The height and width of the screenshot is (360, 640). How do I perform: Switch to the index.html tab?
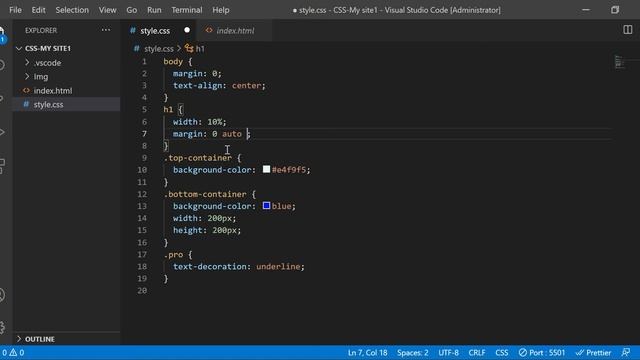(234, 30)
